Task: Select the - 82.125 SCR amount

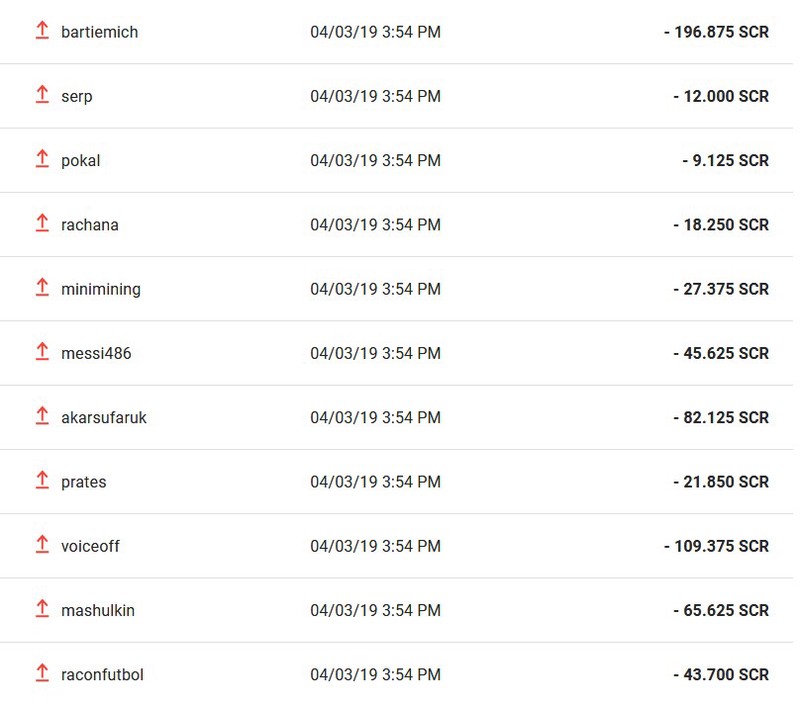Action: pyautogui.click(x=721, y=418)
